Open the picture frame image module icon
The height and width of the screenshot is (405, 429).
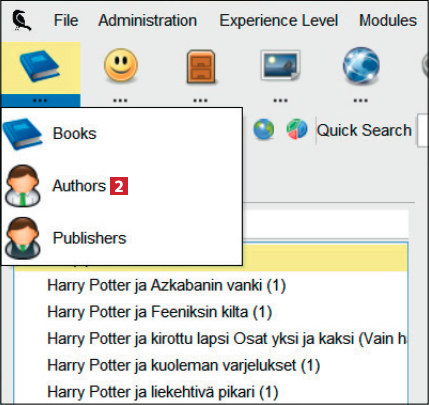[x=280, y=65]
